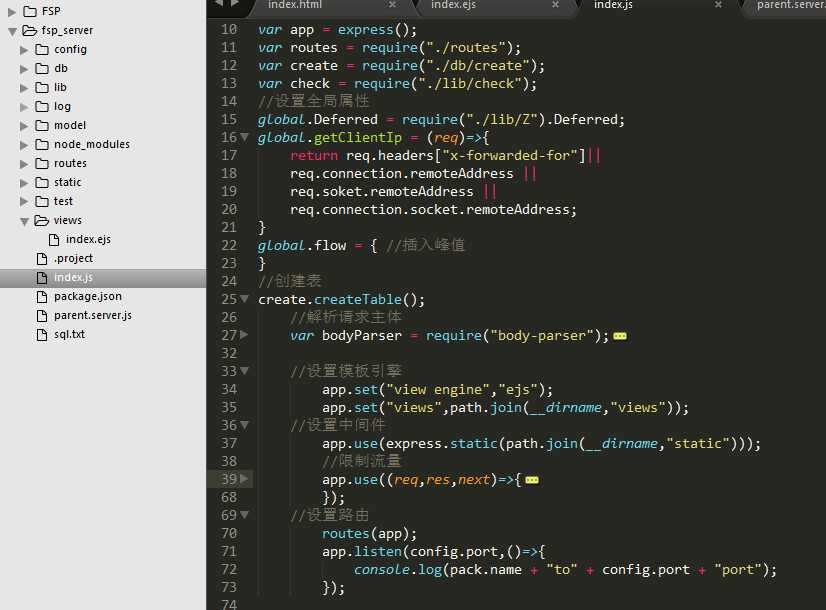Click the .project file icon
The image size is (826, 610).
click(42, 259)
